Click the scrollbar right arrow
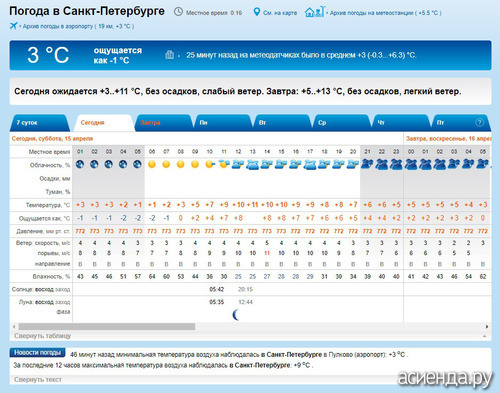Viewport: 500px width, 393px height. tap(487, 326)
